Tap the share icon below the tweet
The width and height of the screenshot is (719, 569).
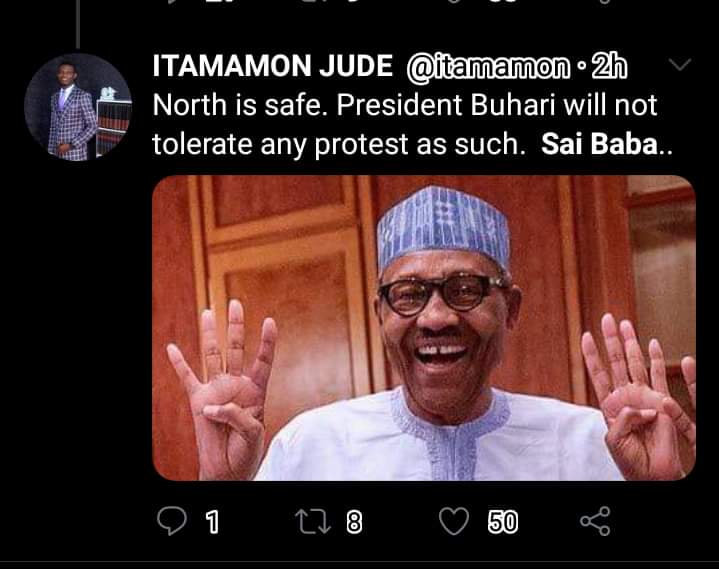pos(595,520)
